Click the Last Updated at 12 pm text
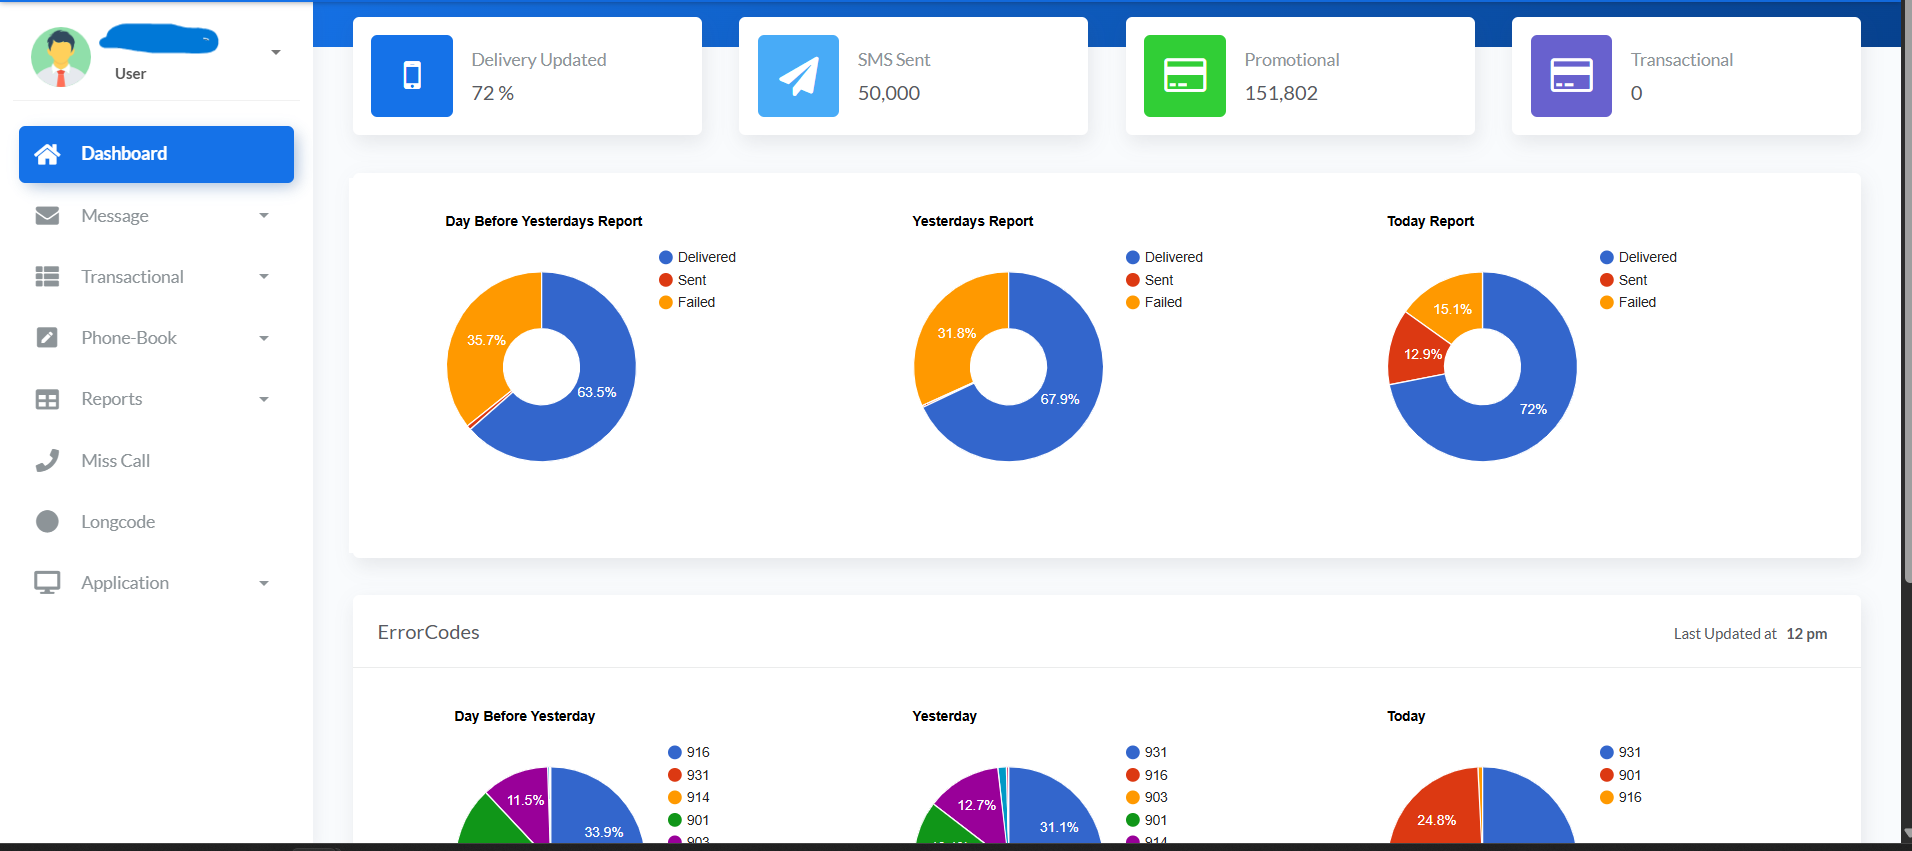This screenshot has height=851, width=1912. (x=1750, y=634)
